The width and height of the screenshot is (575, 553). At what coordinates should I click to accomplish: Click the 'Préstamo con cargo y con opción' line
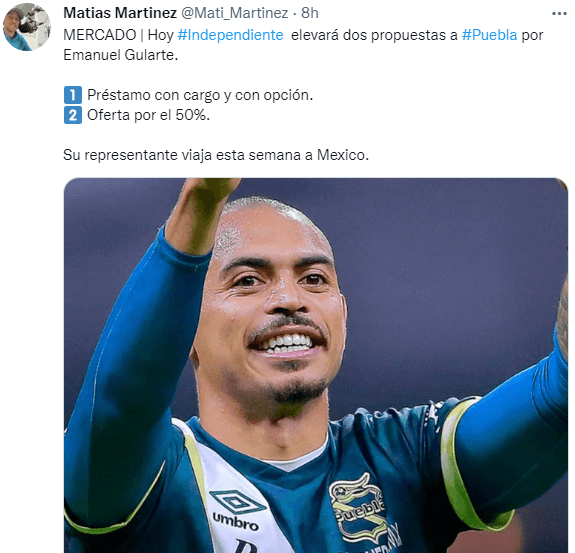point(200,95)
